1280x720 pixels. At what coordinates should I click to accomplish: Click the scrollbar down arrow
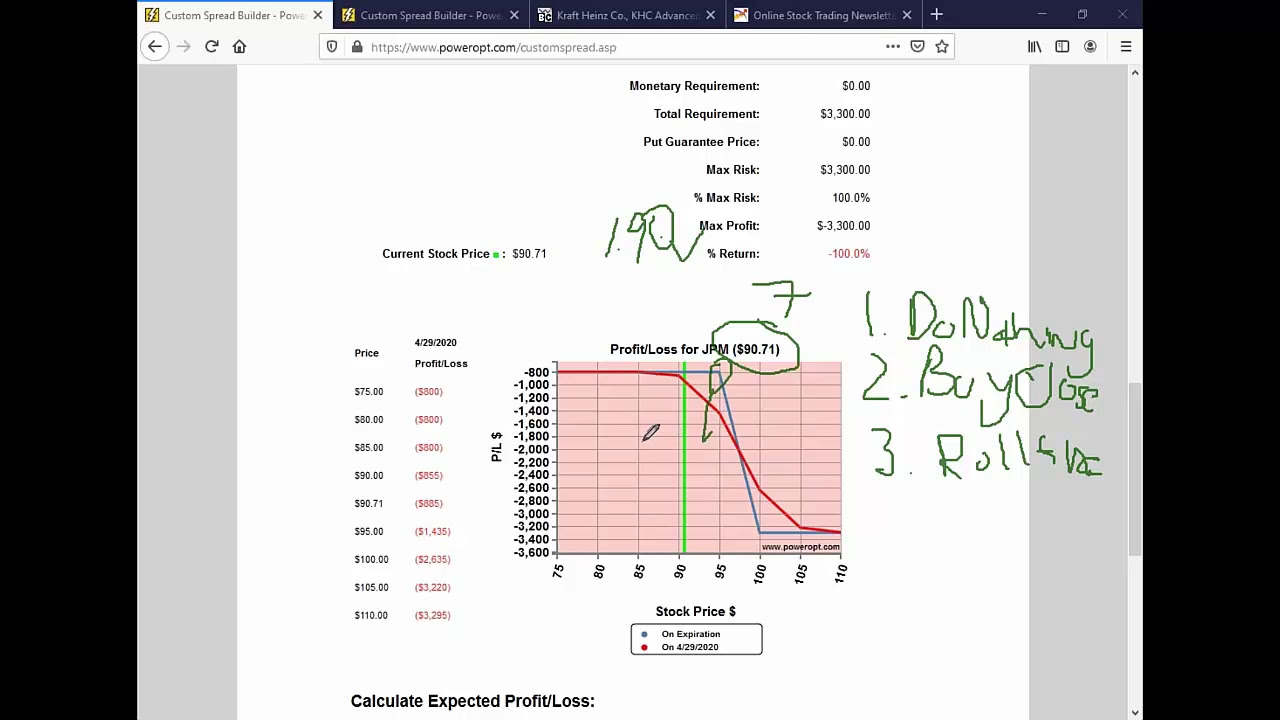click(1134, 712)
